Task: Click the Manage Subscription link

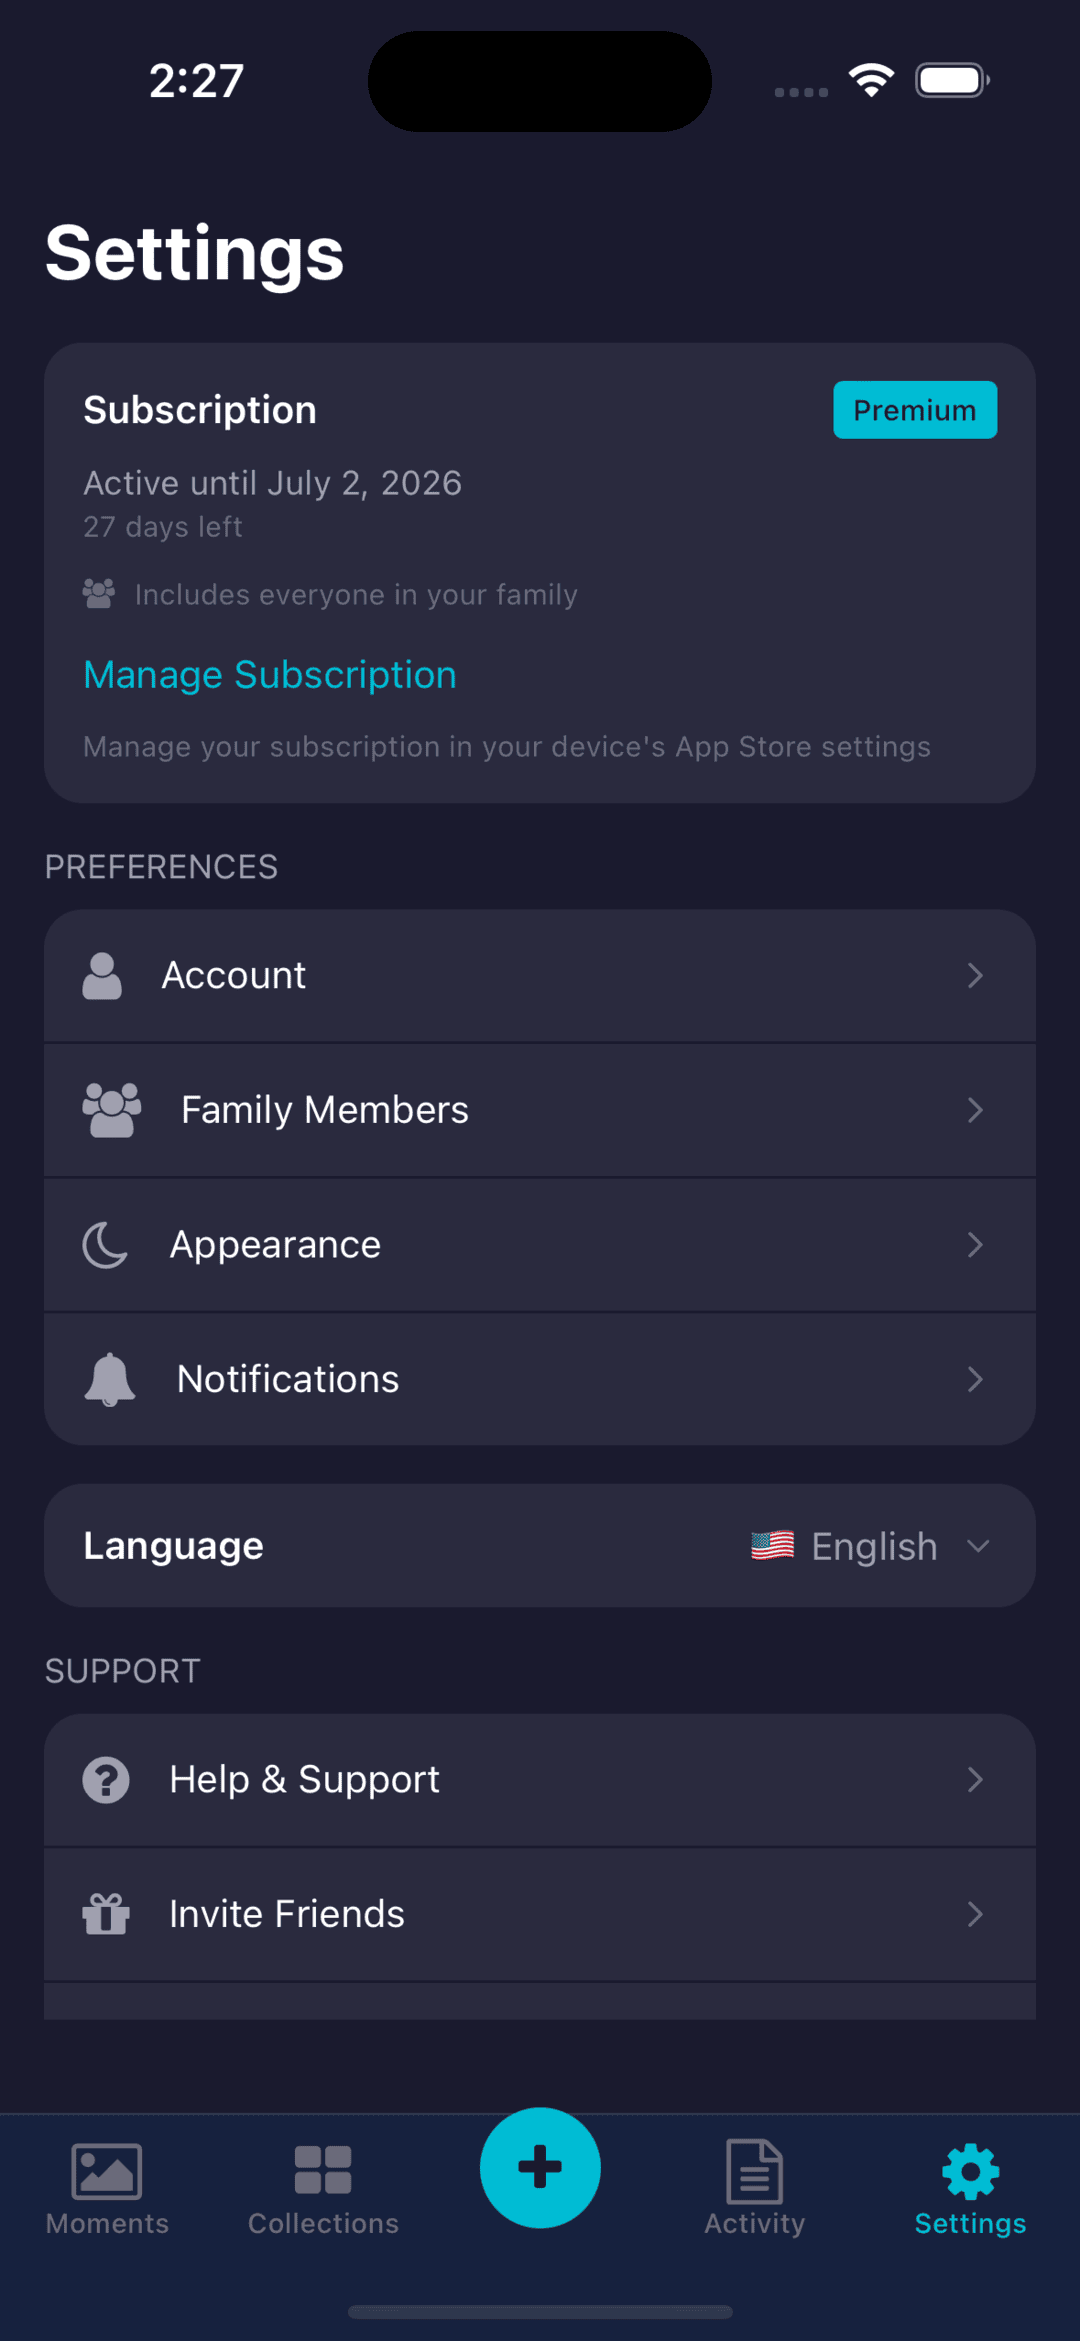Action: point(270,675)
